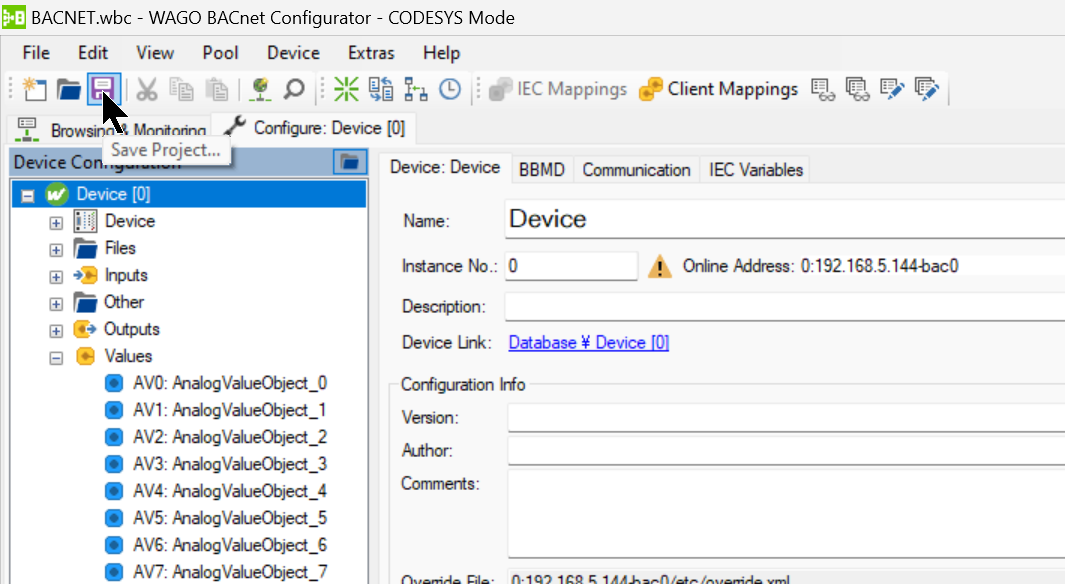Viewport: 1065px width, 584px height.
Task: Select AV6: AnalogValueObject_6
Action: tap(230, 545)
